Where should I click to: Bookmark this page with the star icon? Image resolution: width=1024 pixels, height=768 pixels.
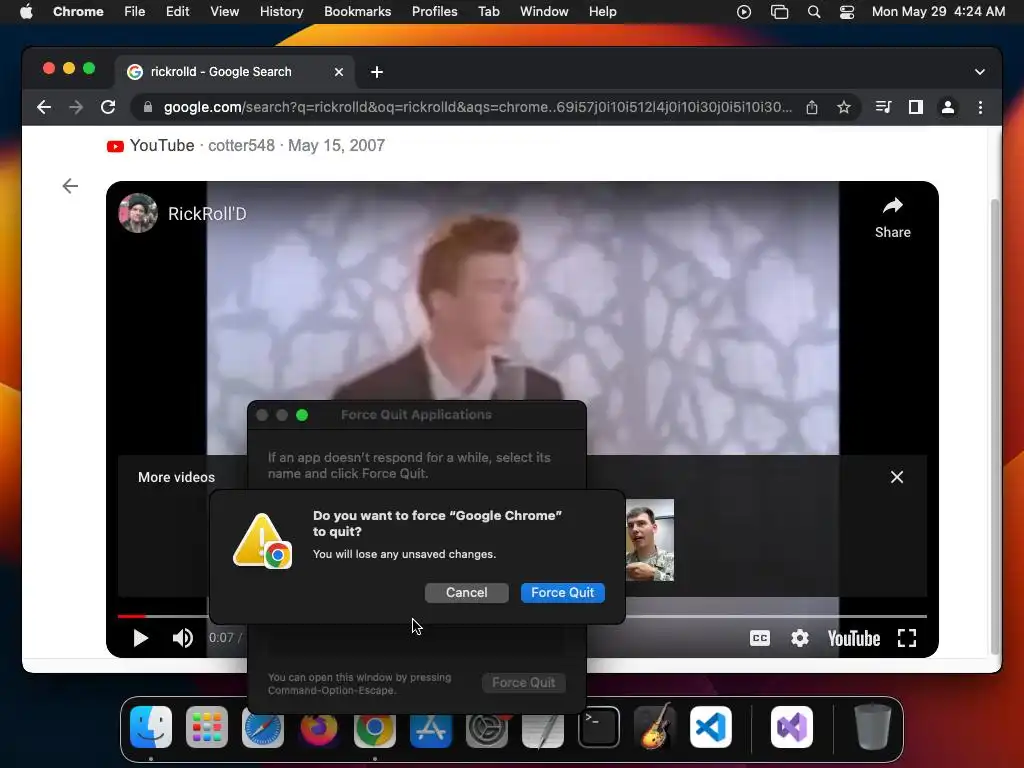click(844, 107)
